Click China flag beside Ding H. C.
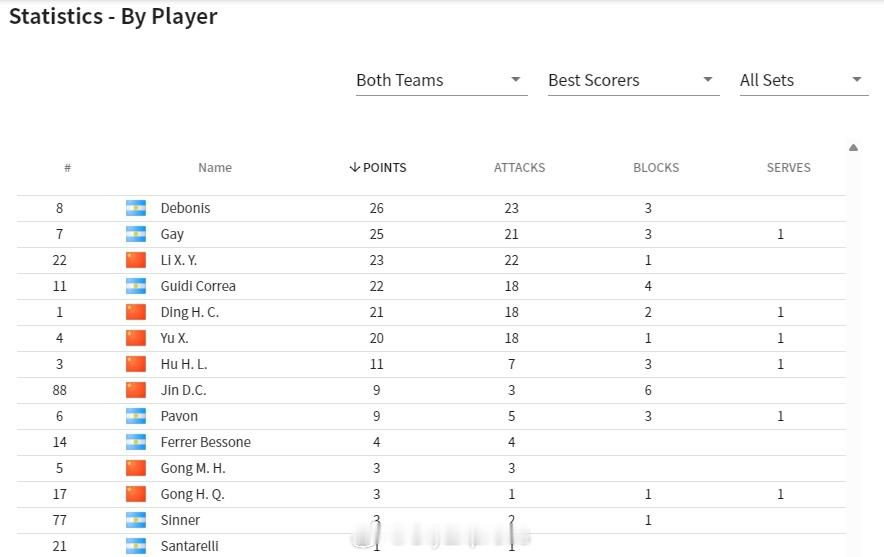The height and width of the screenshot is (557, 884). 136,312
